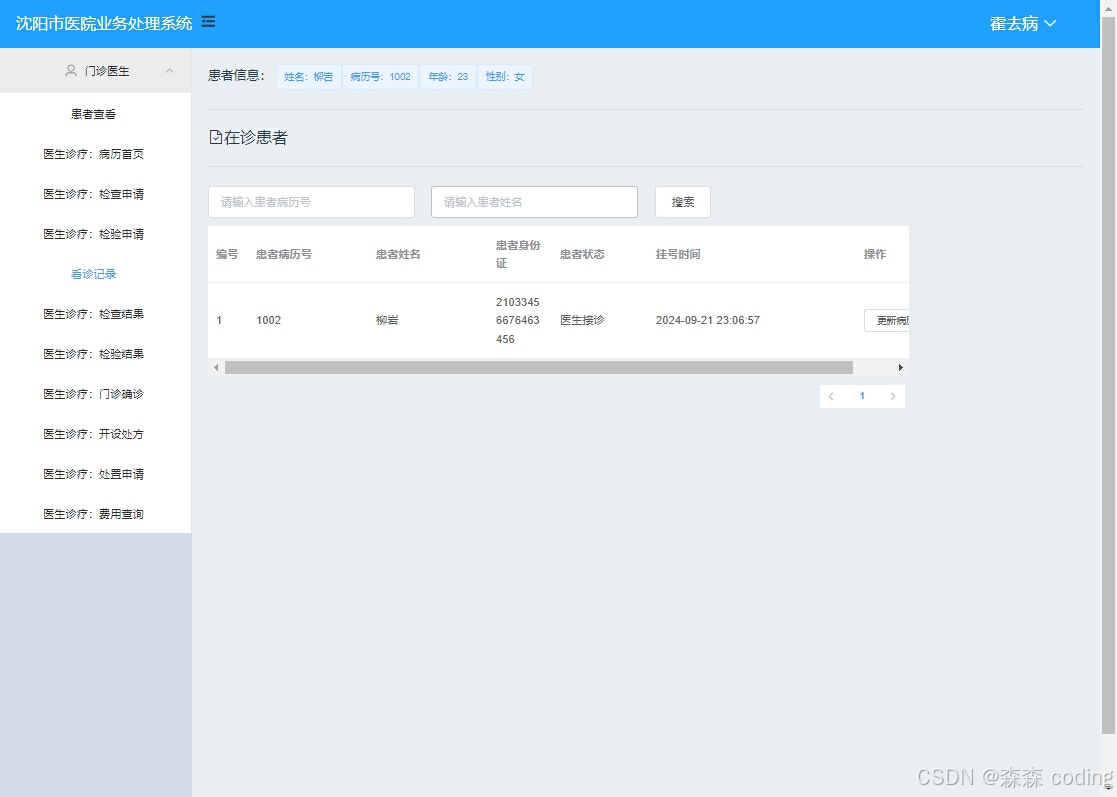1117x797 pixels.
Task: Open 医生诊疗：门诊确诊
Action: tap(93, 393)
